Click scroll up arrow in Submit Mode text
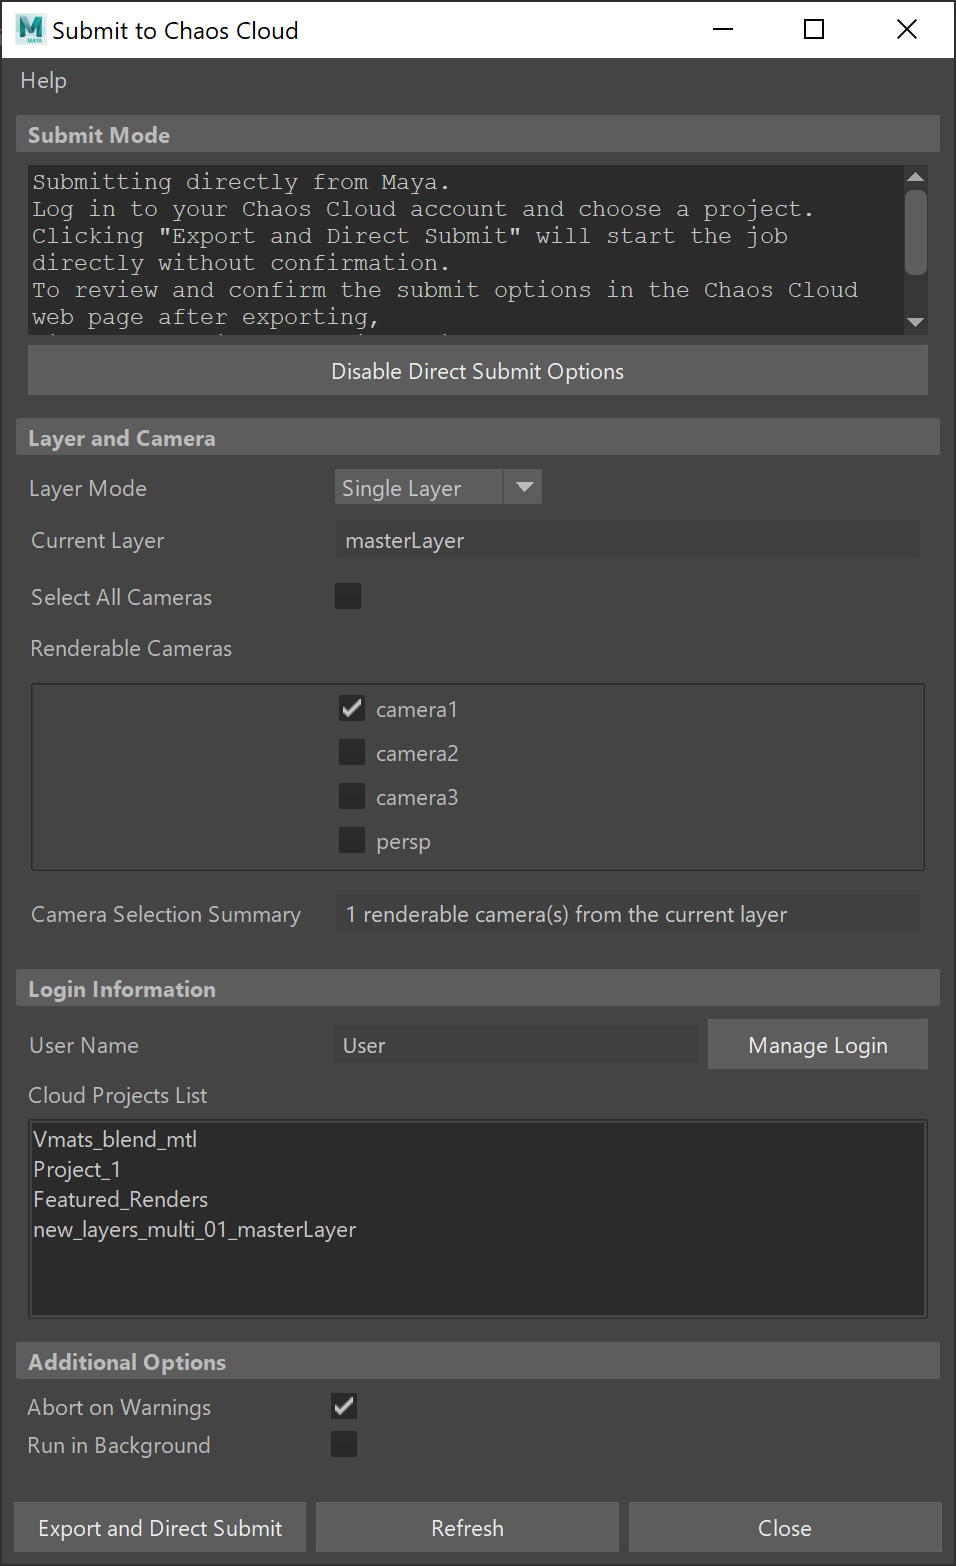956x1566 pixels. [x=915, y=177]
